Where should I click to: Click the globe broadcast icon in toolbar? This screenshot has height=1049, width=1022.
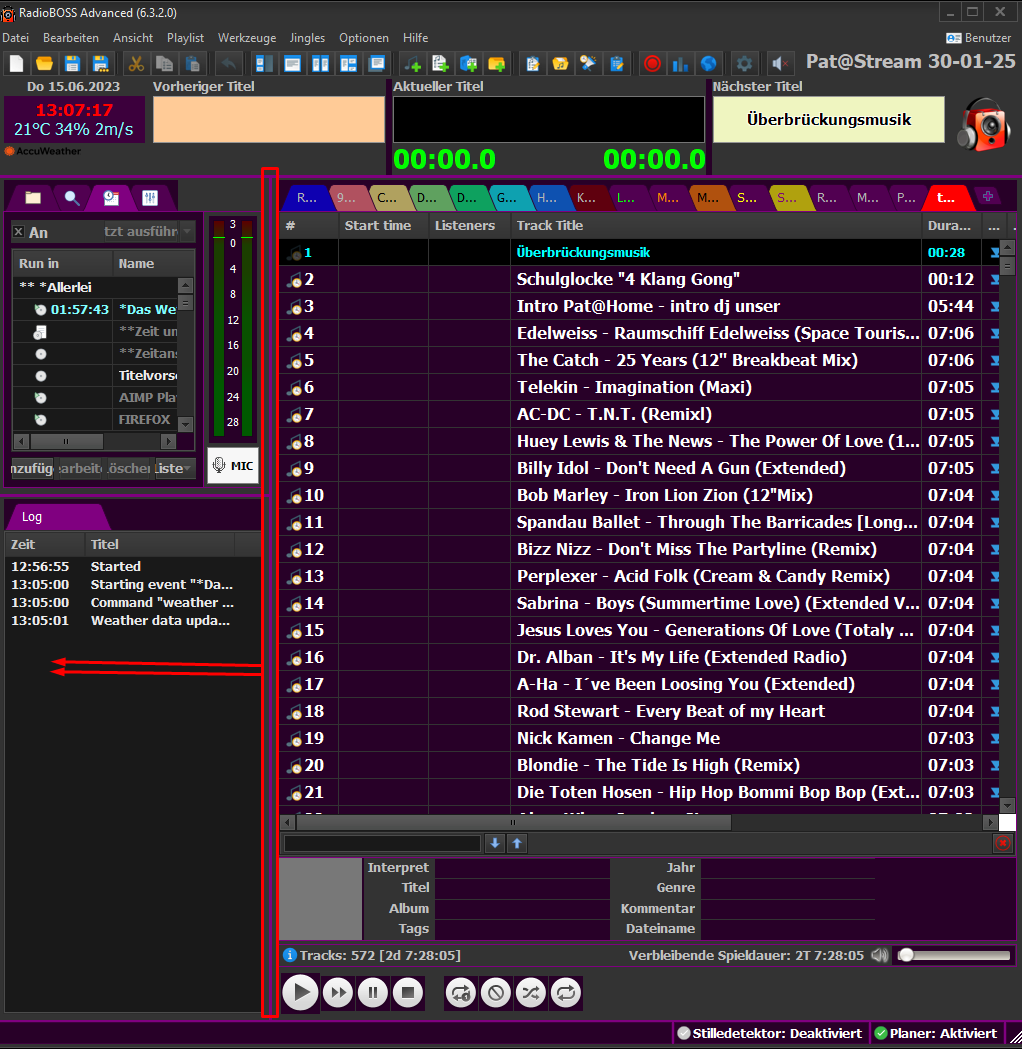click(x=708, y=63)
